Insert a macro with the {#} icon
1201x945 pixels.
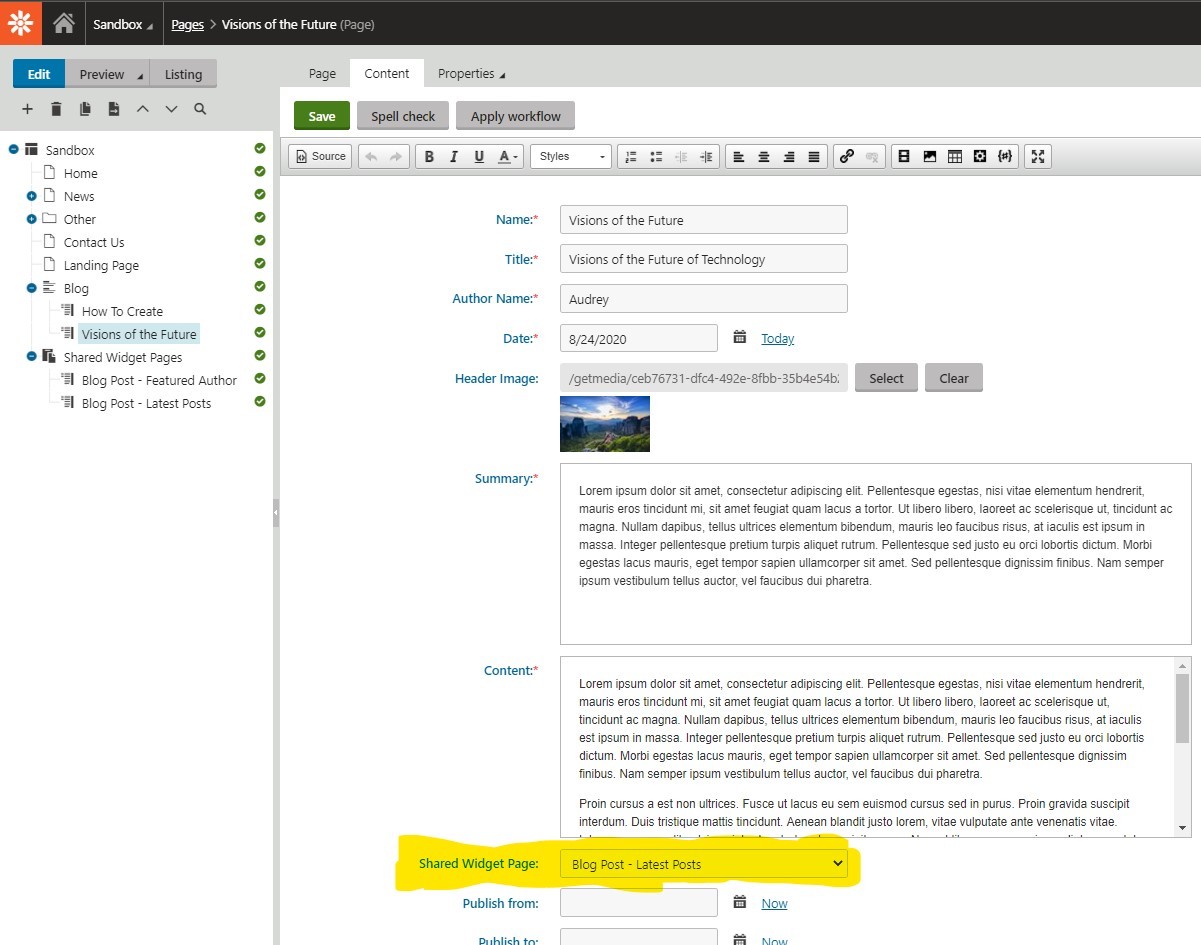[1005, 156]
